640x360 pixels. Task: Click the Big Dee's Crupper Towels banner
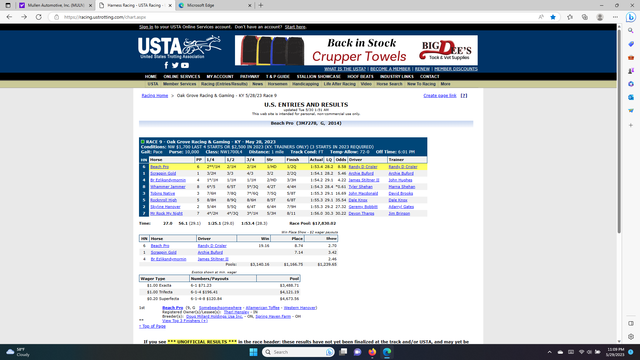click(356, 50)
